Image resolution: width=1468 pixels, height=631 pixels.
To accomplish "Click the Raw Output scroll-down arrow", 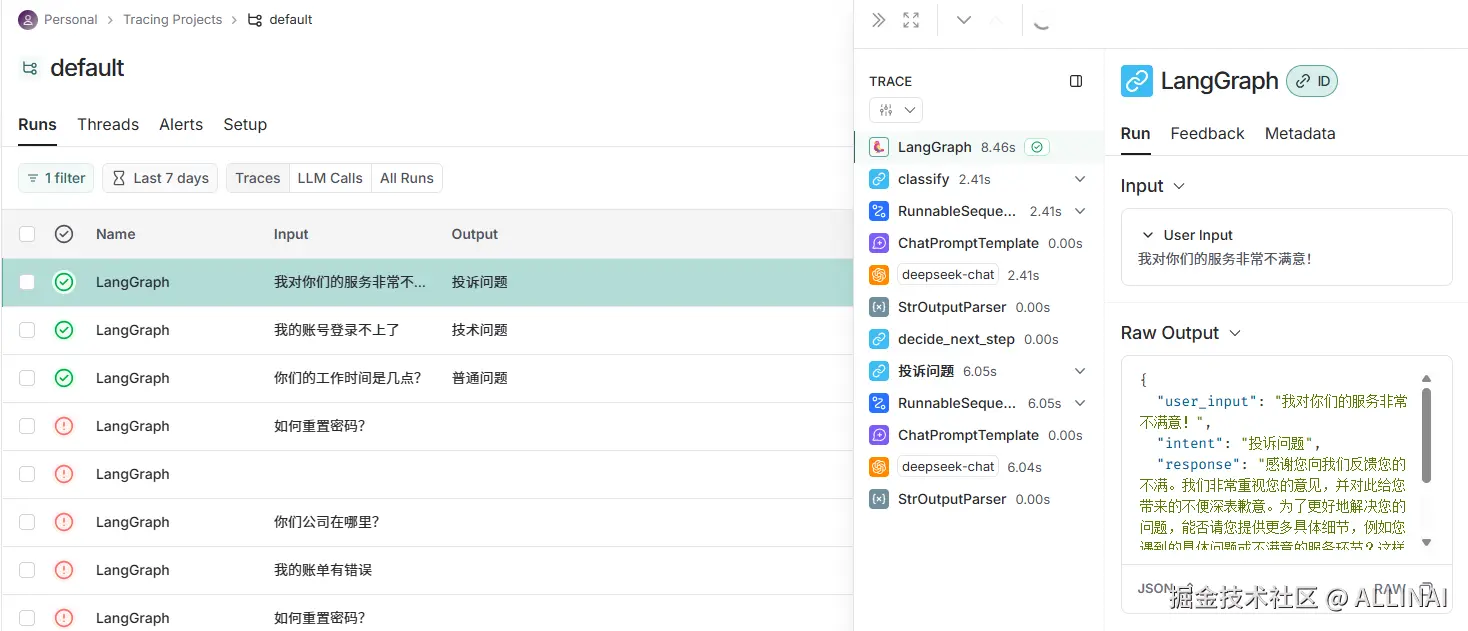I will click(x=1427, y=542).
